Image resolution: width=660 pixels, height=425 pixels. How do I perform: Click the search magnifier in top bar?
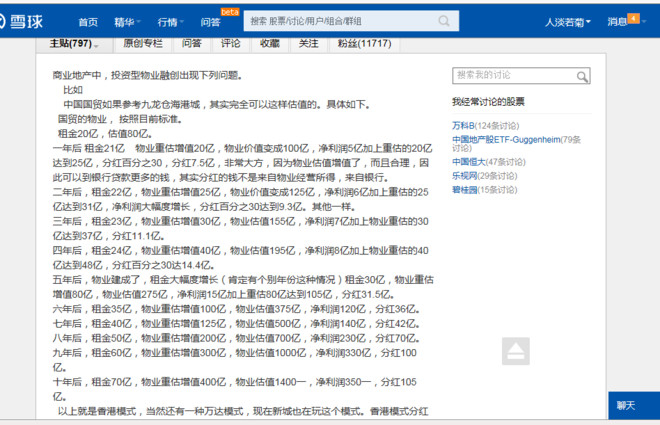tap(444, 21)
